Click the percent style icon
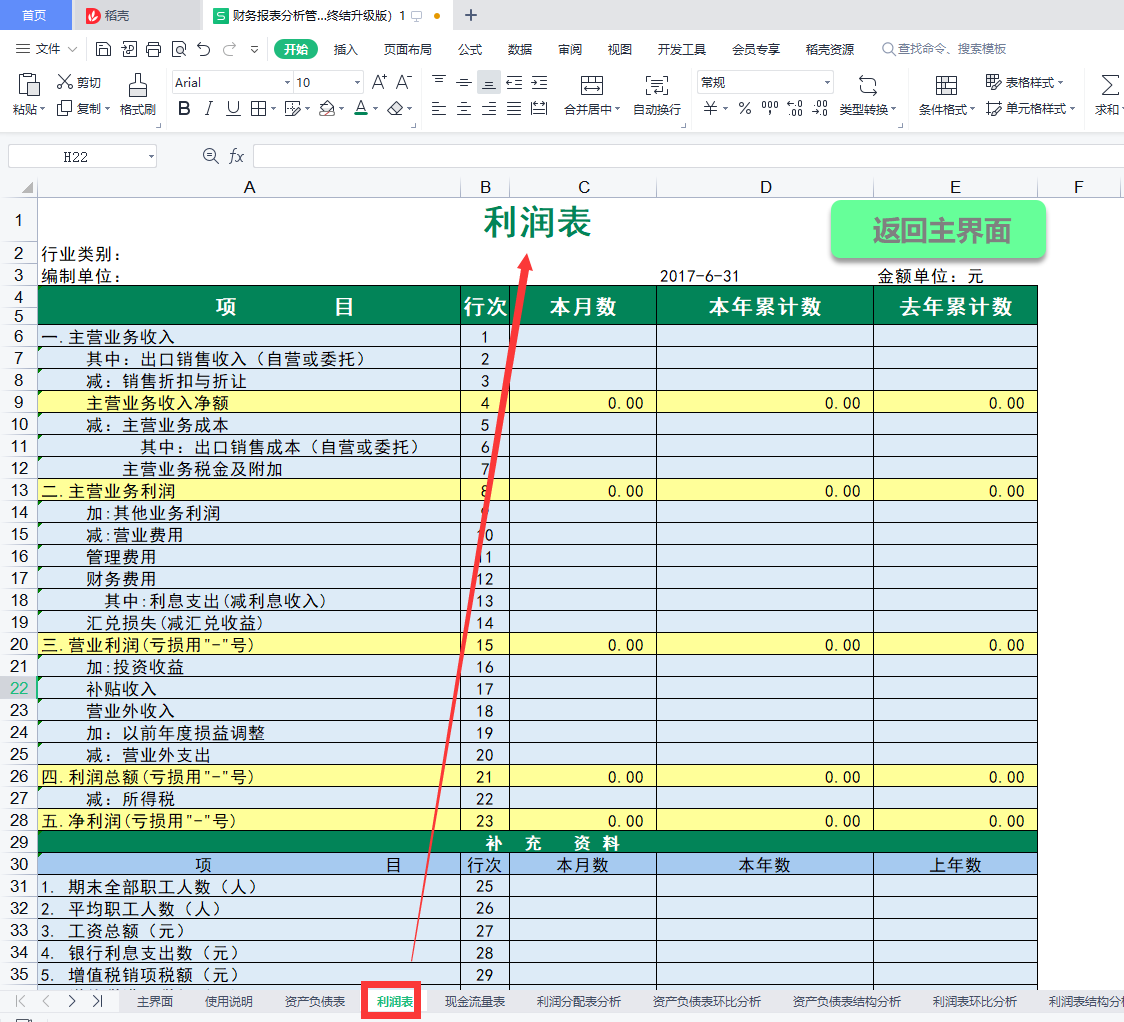The height and width of the screenshot is (1022, 1124). point(745,109)
